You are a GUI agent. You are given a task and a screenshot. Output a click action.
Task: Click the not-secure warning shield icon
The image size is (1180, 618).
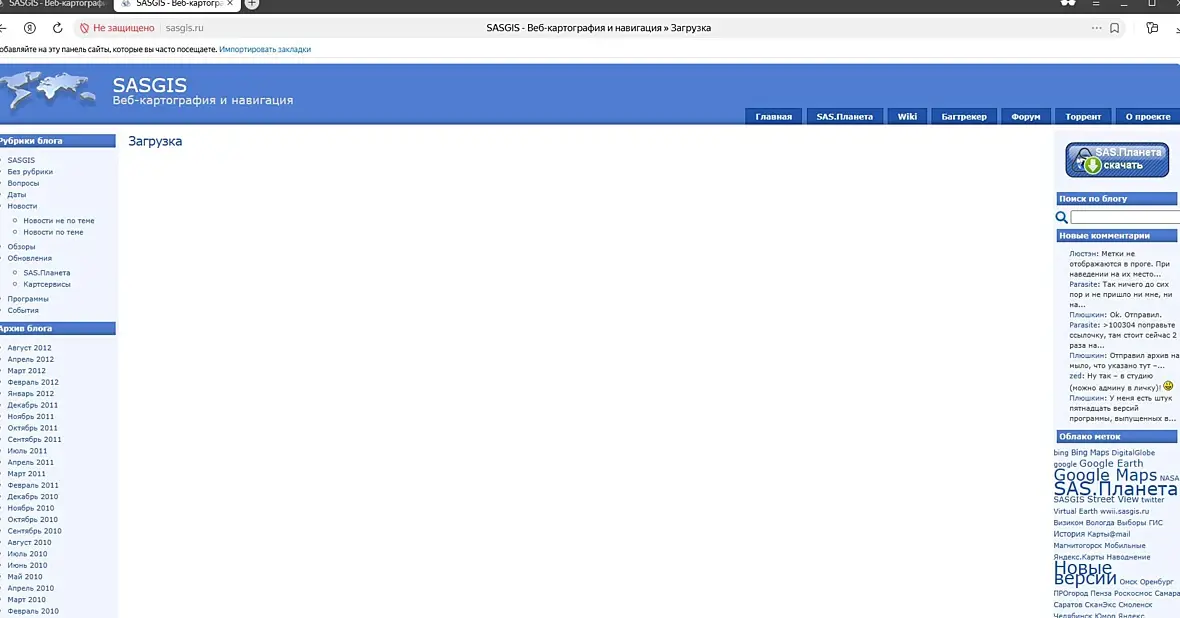click(x=84, y=28)
